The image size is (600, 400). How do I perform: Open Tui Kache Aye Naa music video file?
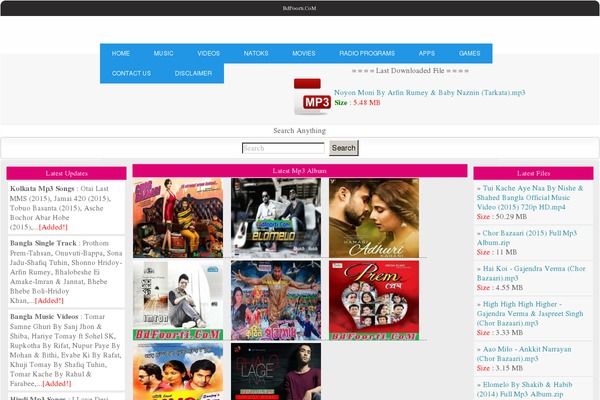tap(530, 198)
